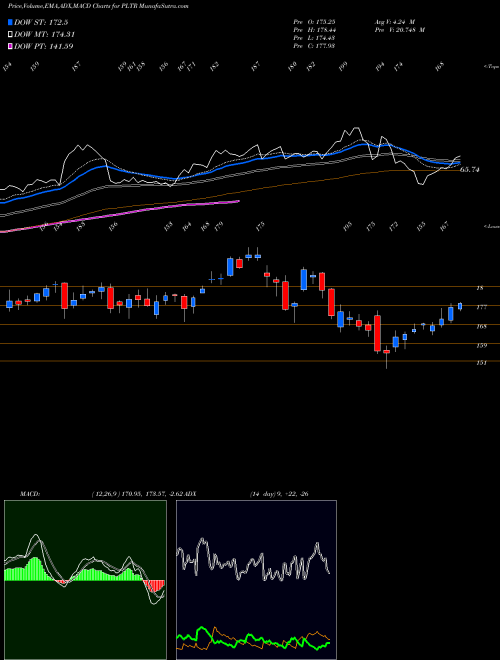The width and height of the screenshot is (500, 660).
Task: Click the '<Tops' marker at right edge
Action: 492,67
